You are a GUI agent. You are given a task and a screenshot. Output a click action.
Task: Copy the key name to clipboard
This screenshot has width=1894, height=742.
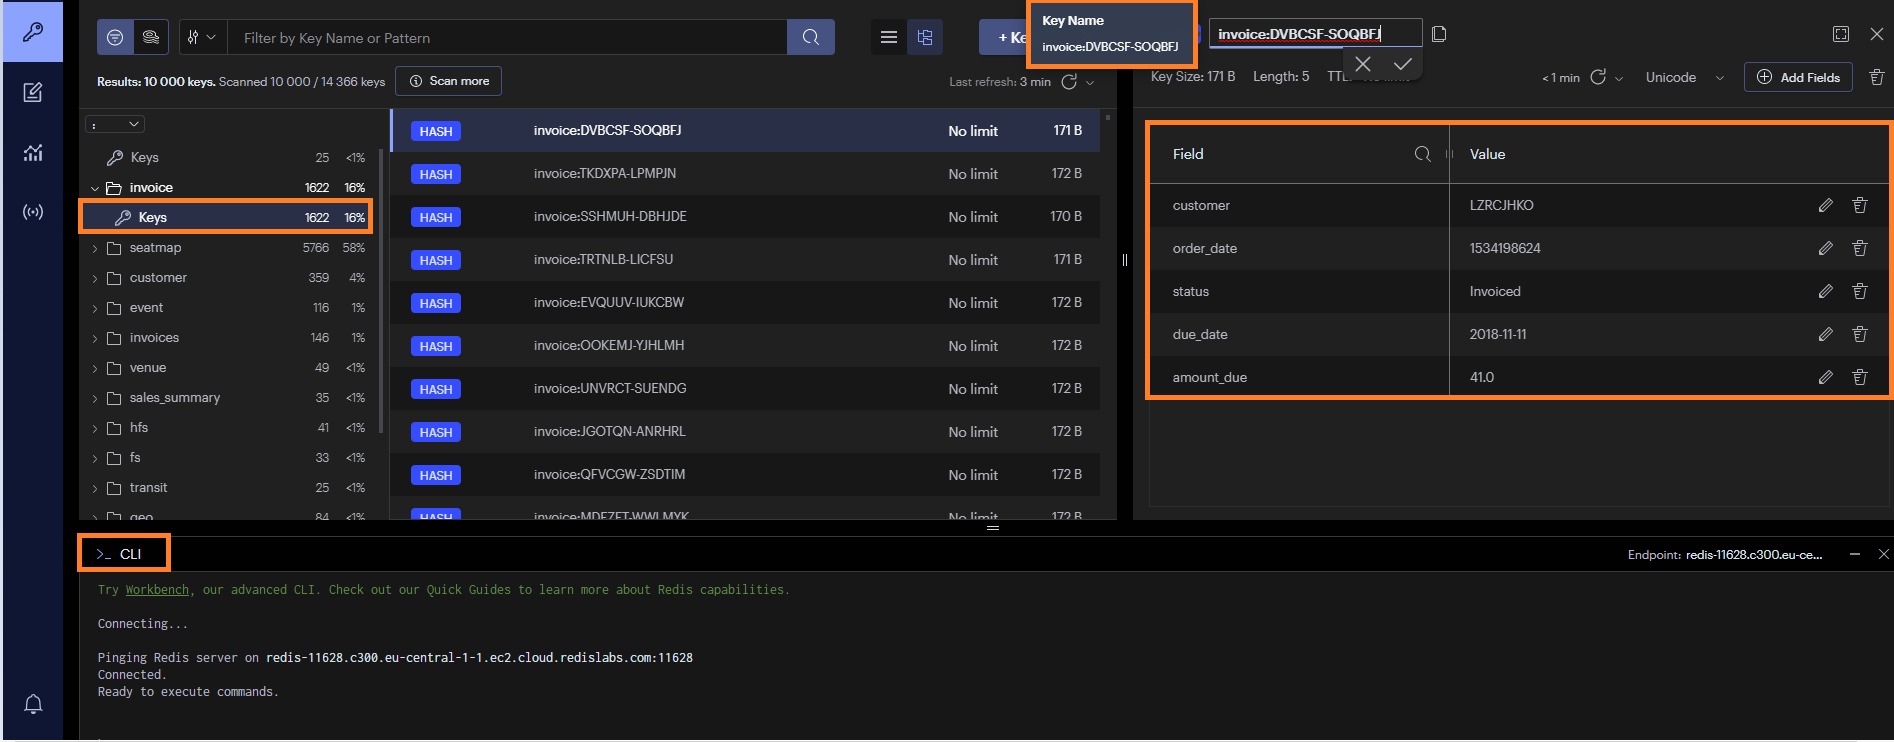click(1439, 34)
